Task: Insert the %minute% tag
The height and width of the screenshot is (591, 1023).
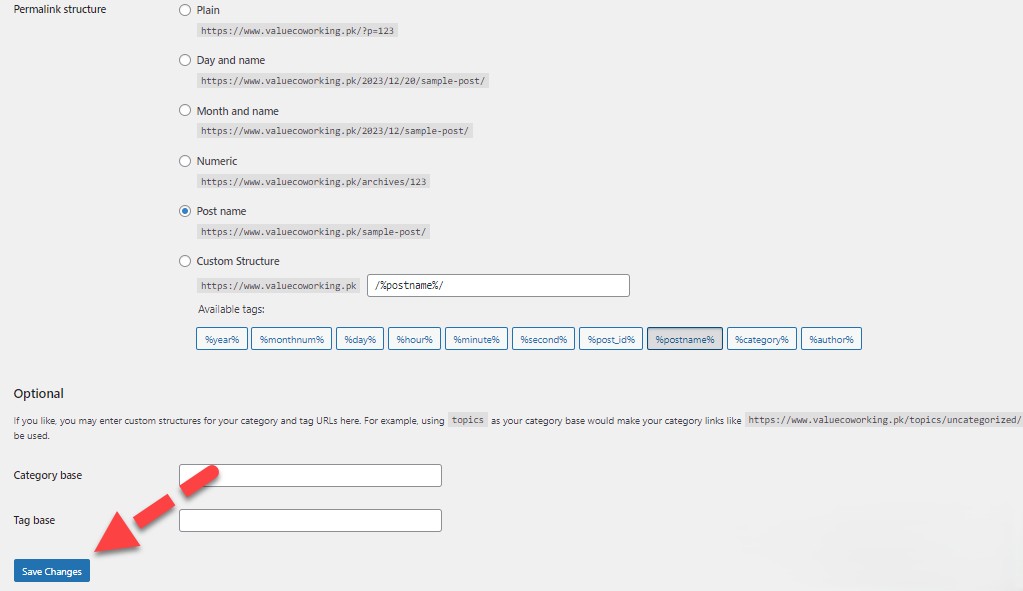Action: tap(476, 339)
